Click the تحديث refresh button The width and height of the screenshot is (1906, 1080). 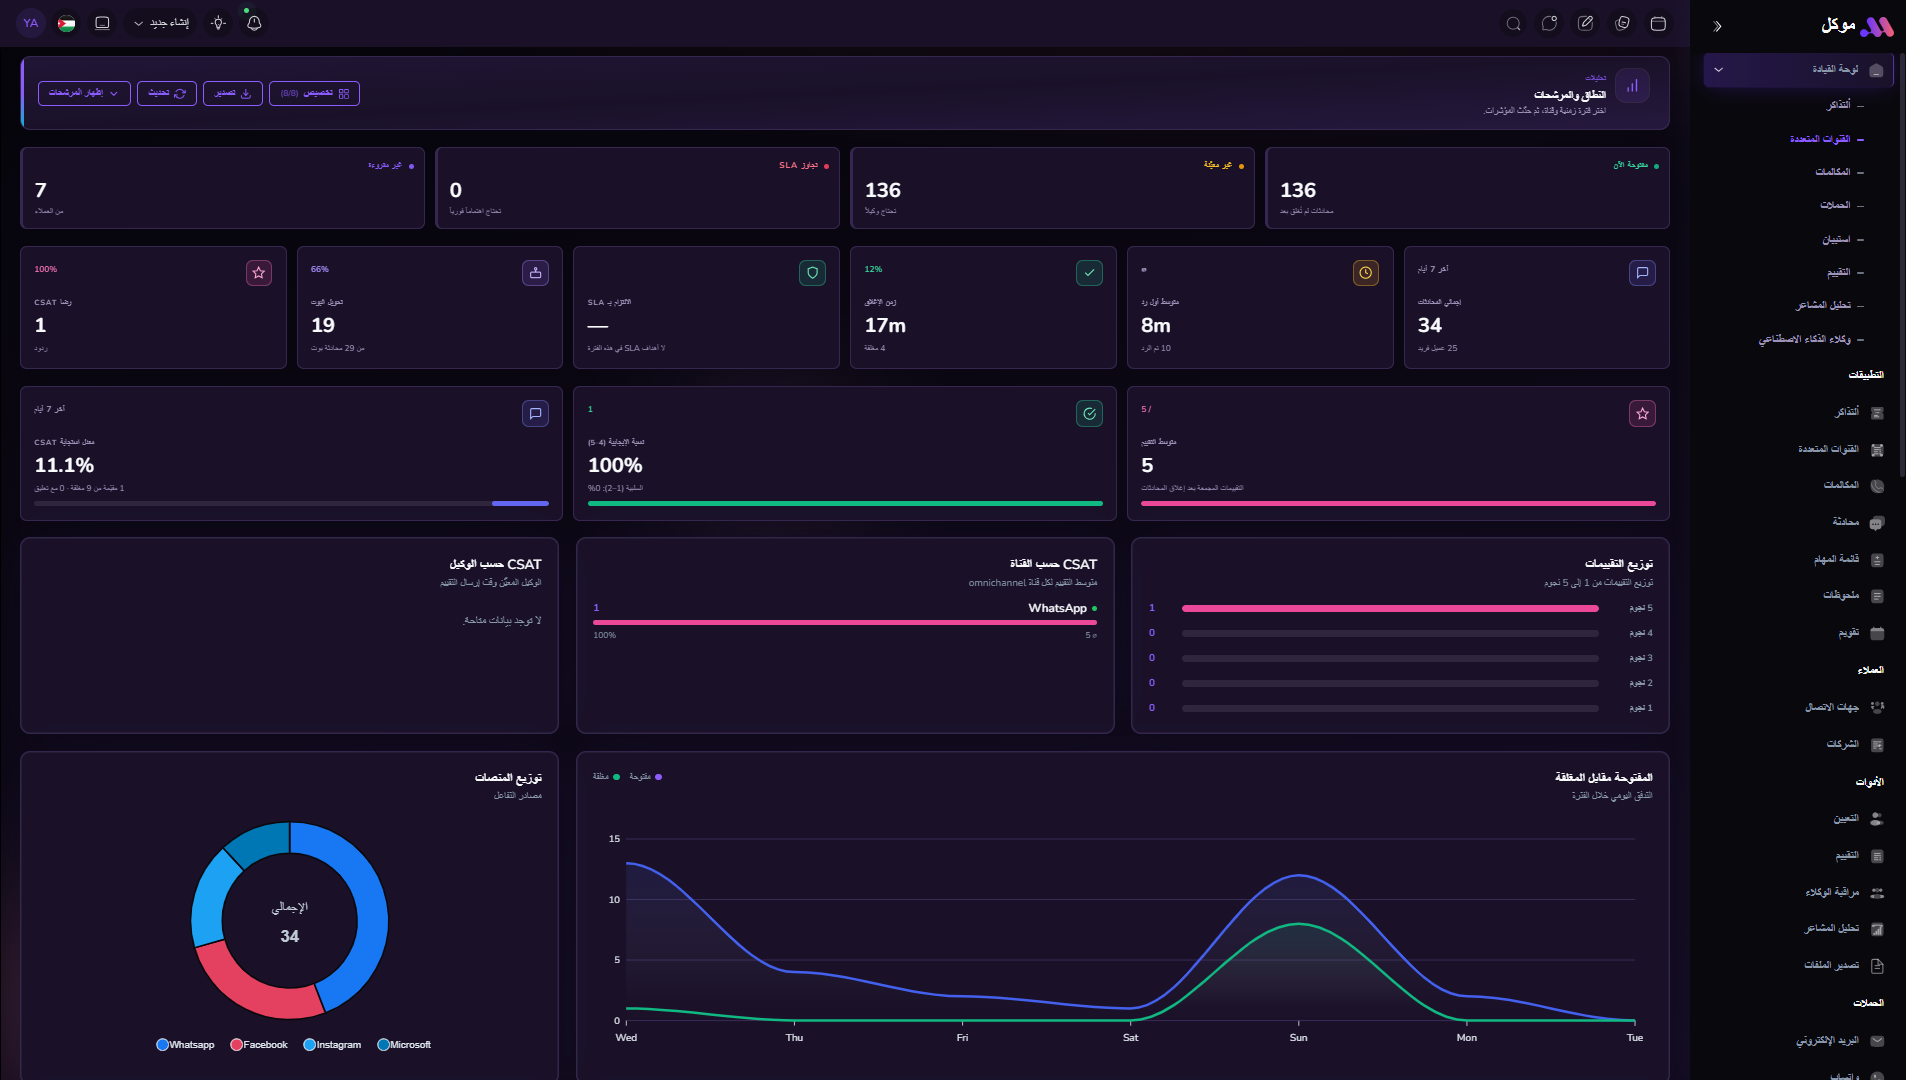point(167,93)
